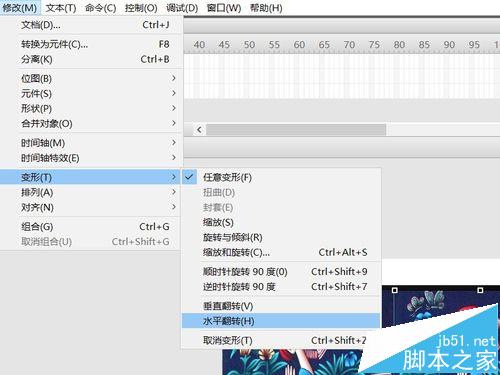Expand the 形状(P) submenu
Screen dimensions: 500x375
point(91,109)
